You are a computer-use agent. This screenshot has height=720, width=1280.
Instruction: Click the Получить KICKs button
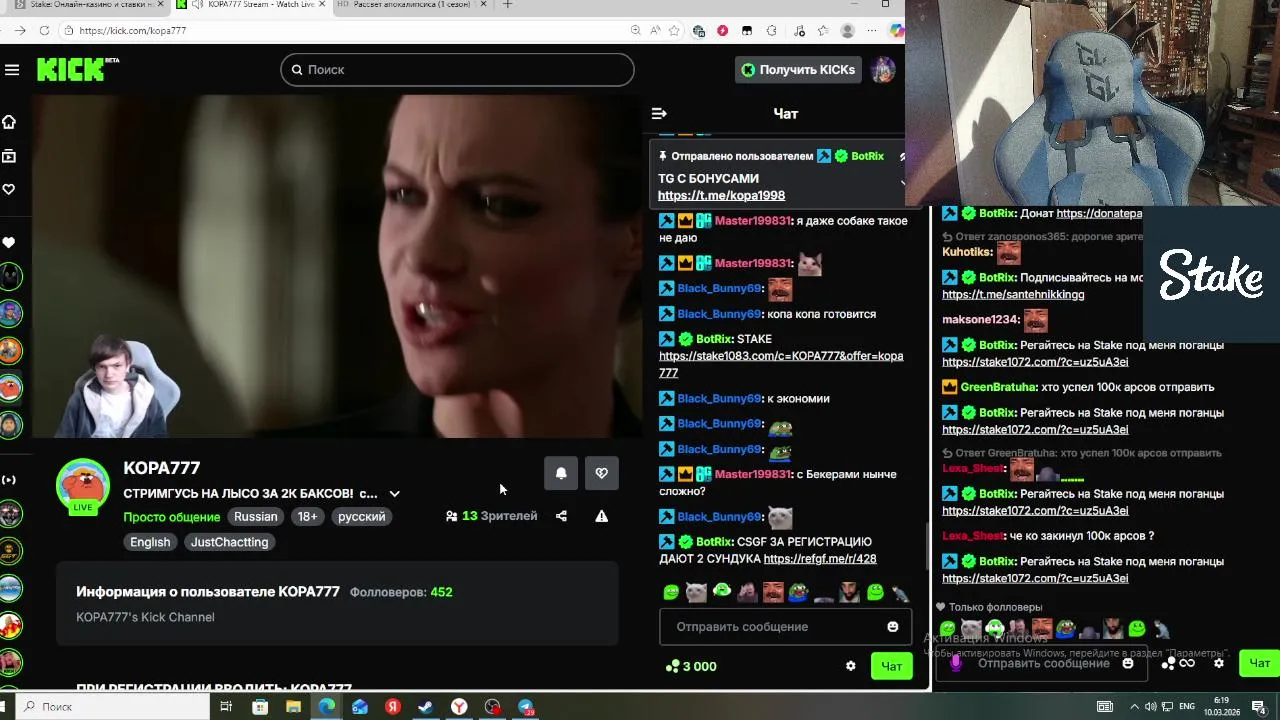[x=798, y=70]
